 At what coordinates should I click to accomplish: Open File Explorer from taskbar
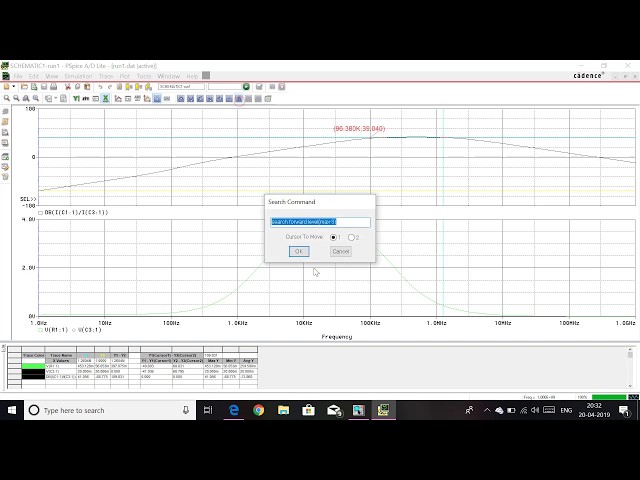click(283, 410)
